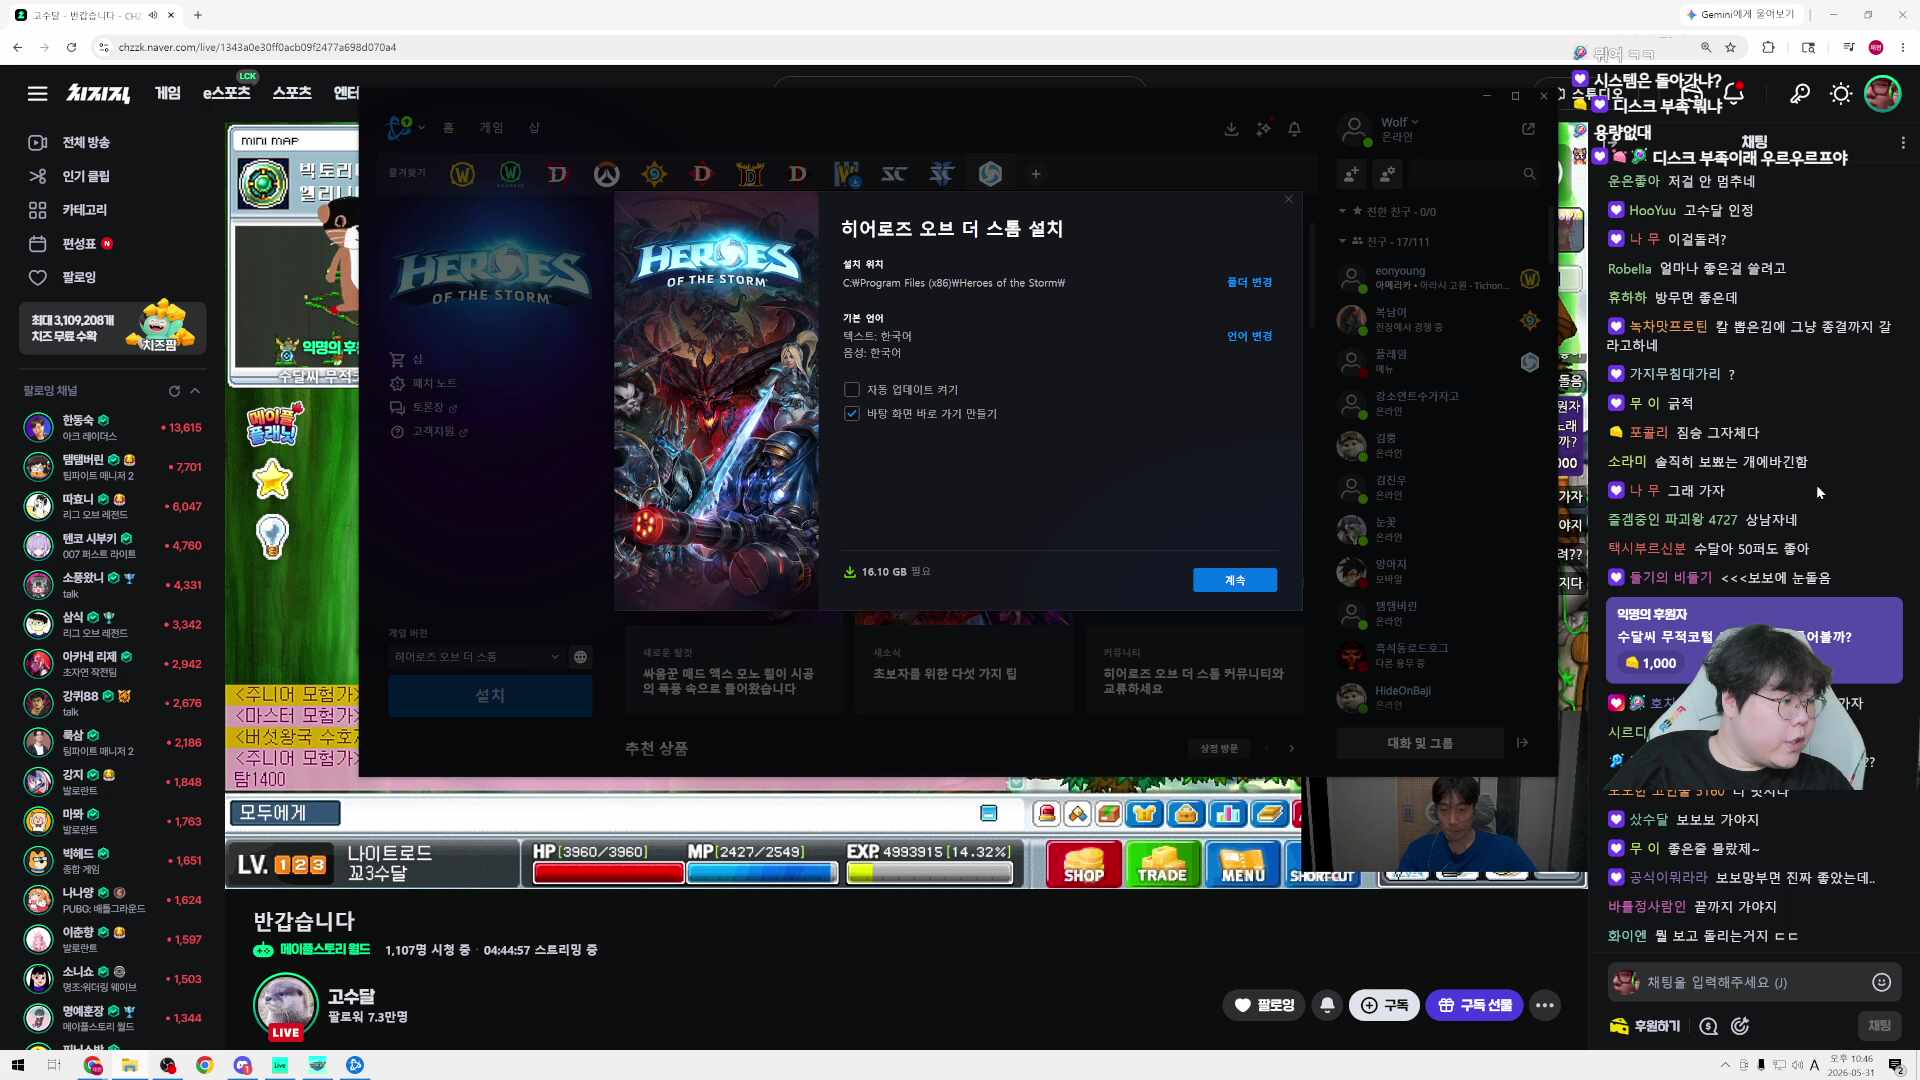
Task: Toggle the light/dark theme sun icon
Action: point(1841,93)
